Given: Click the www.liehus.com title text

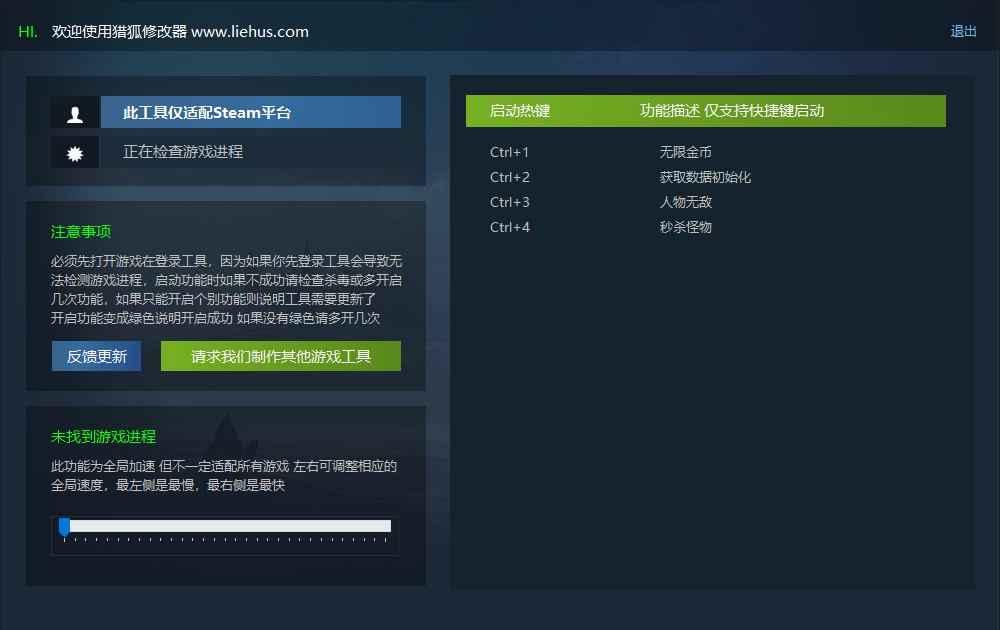Looking at the screenshot, I should (x=250, y=32).
